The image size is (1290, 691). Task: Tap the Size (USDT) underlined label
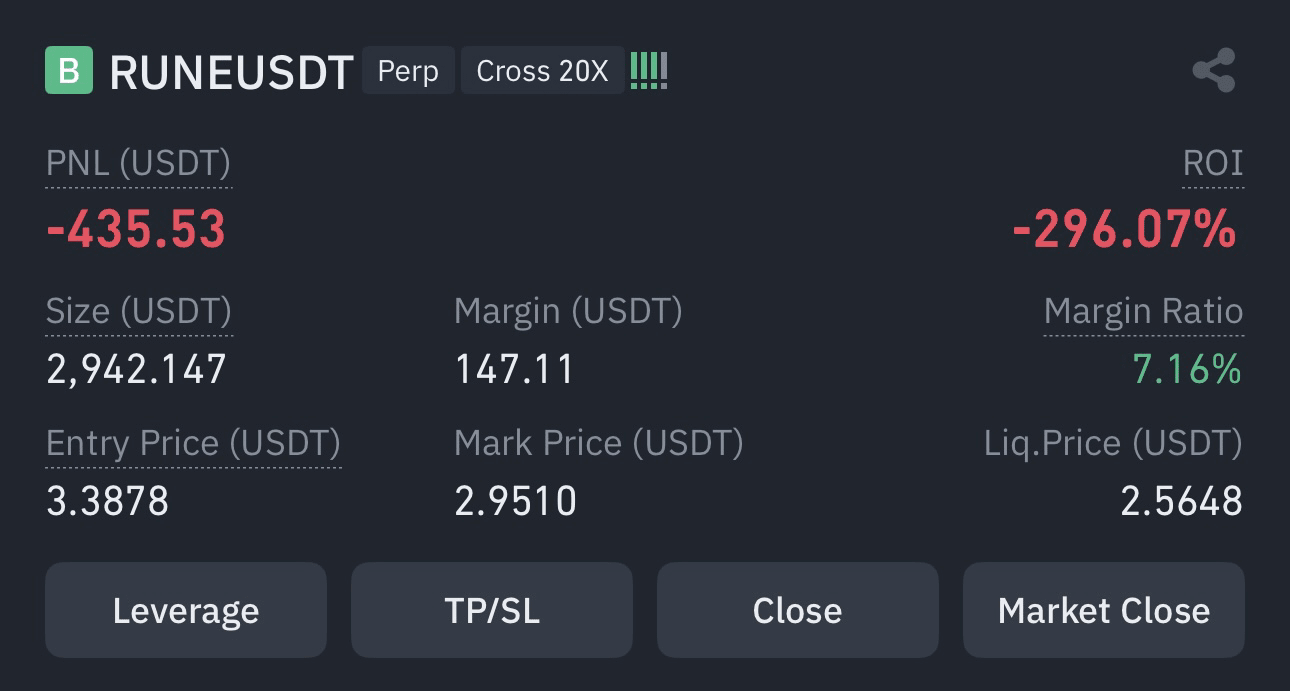139,311
